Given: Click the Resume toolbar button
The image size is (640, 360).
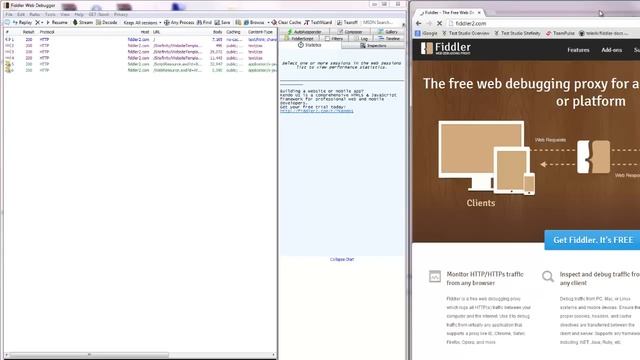Looking at the screenshot, I should pos(57,22).
